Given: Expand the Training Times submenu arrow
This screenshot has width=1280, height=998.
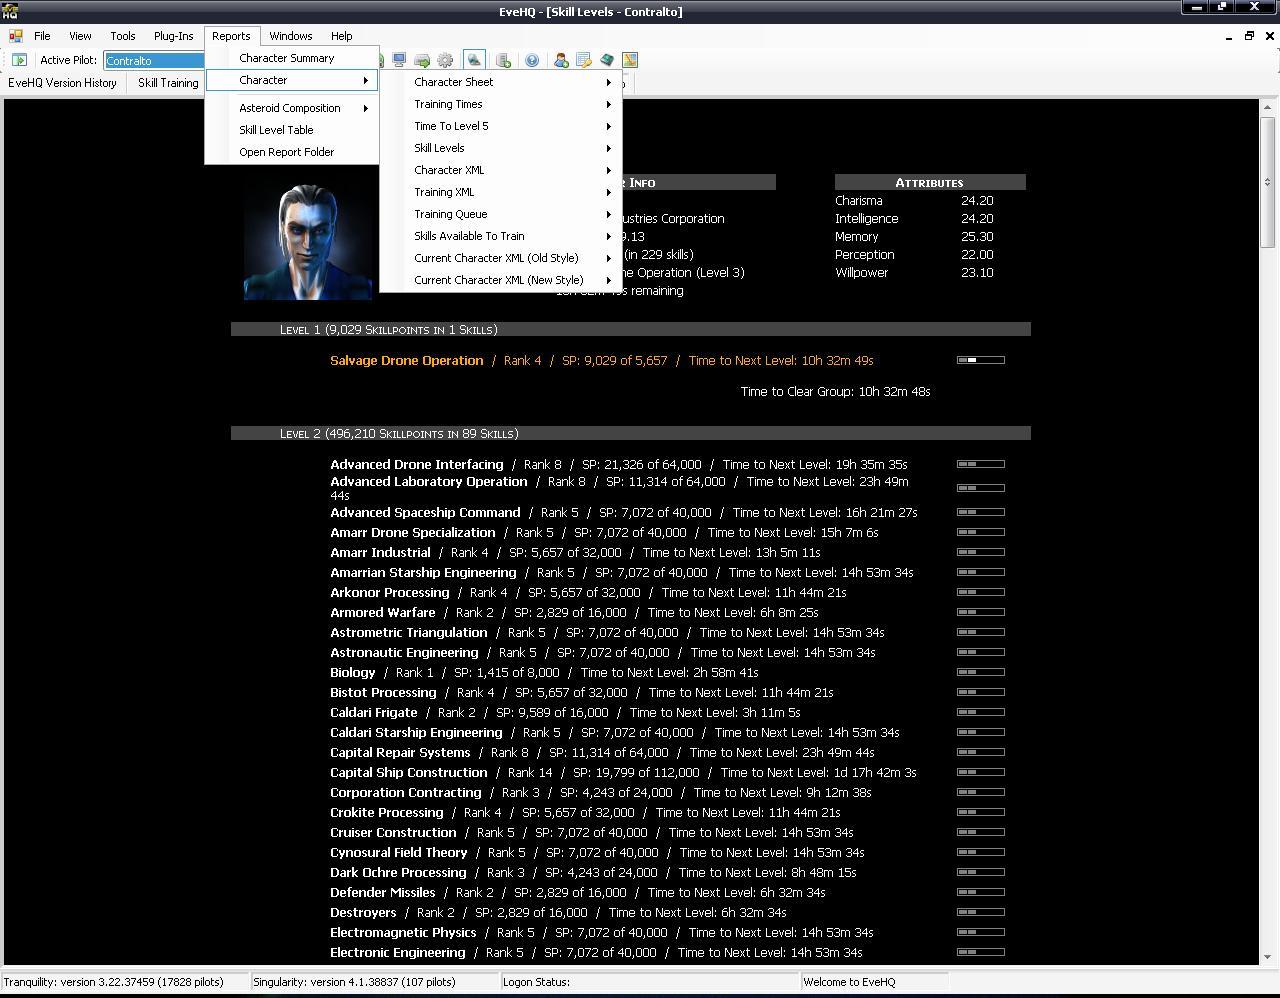Looking at the screenshot, I should (608, 104).
